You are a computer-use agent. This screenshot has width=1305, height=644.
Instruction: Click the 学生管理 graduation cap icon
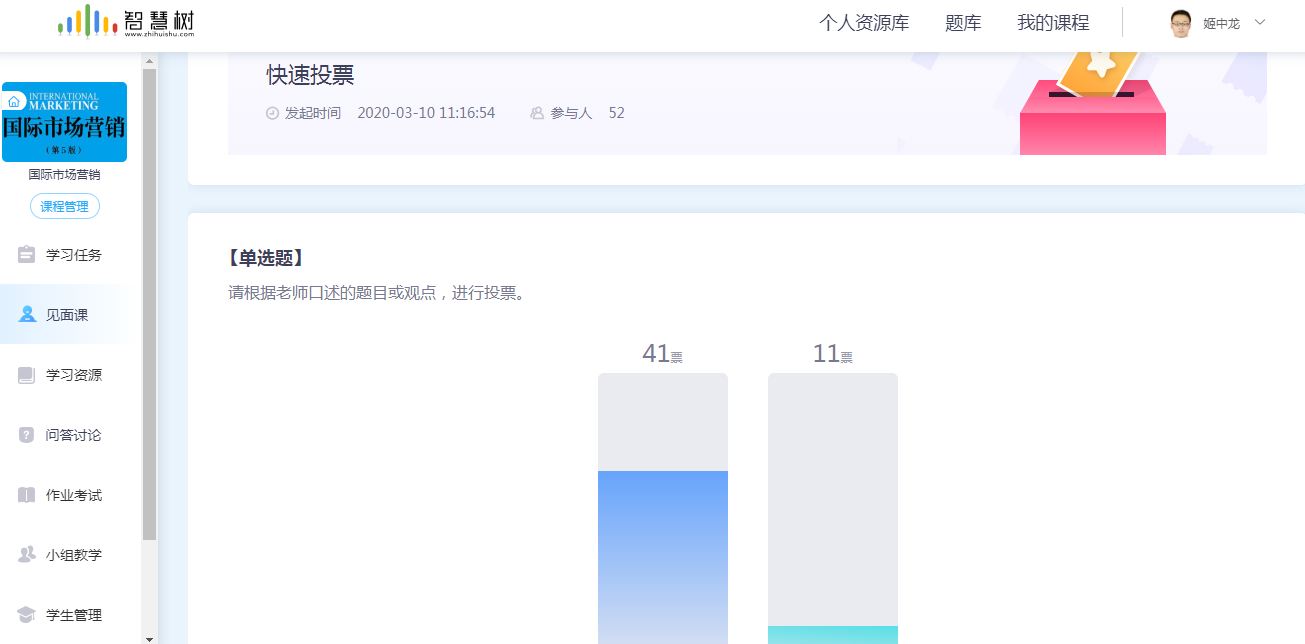[27, 615]
